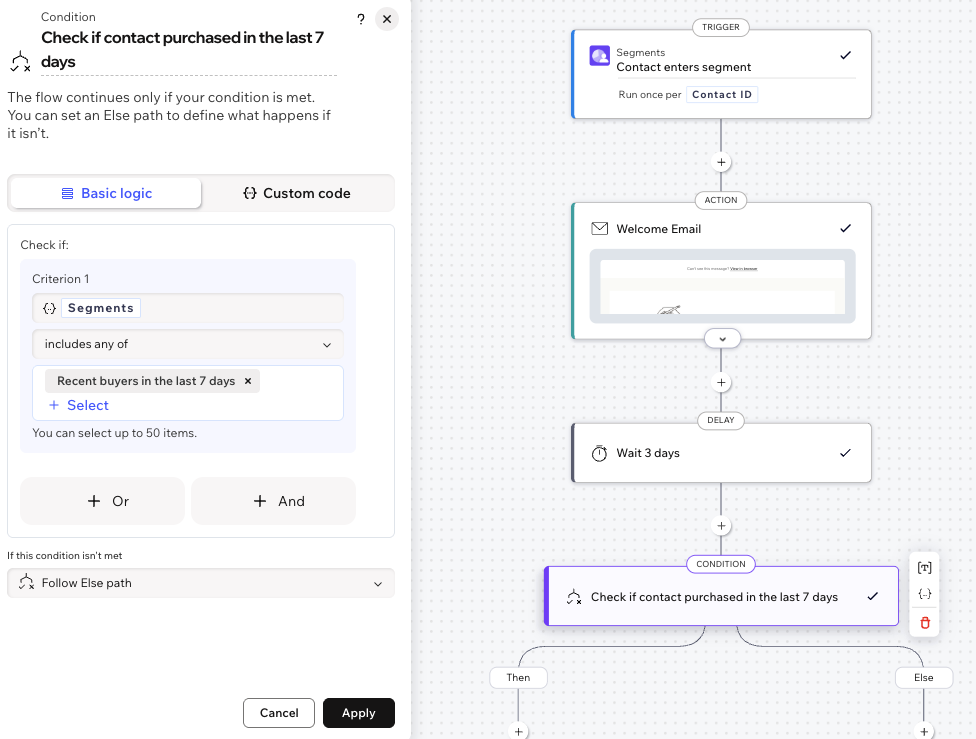Add a step under the Else branch

[924, 732]
